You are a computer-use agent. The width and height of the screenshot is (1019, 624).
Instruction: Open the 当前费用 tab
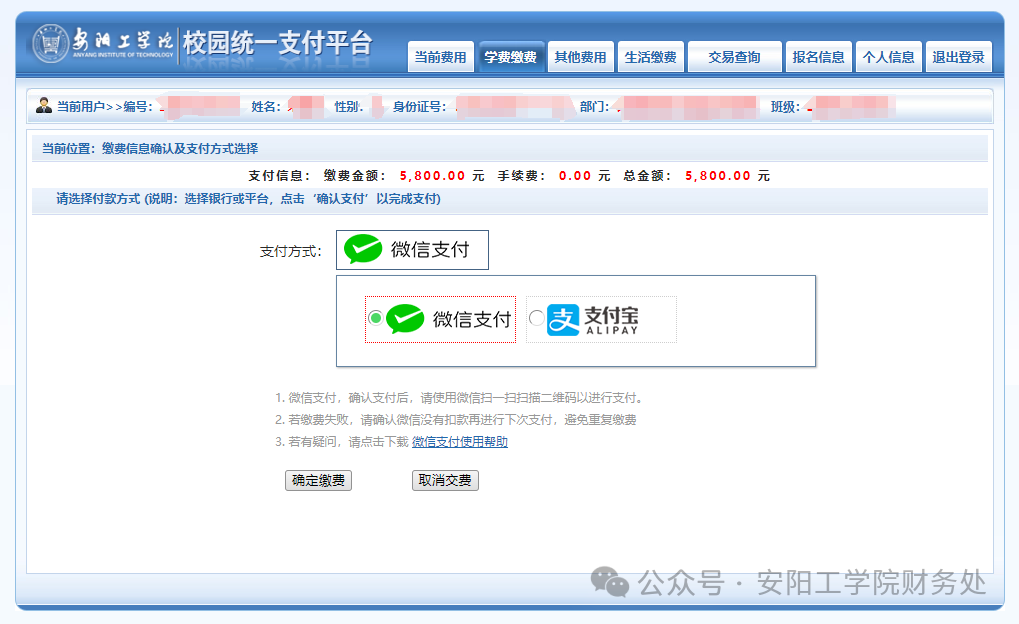point(441,57)
